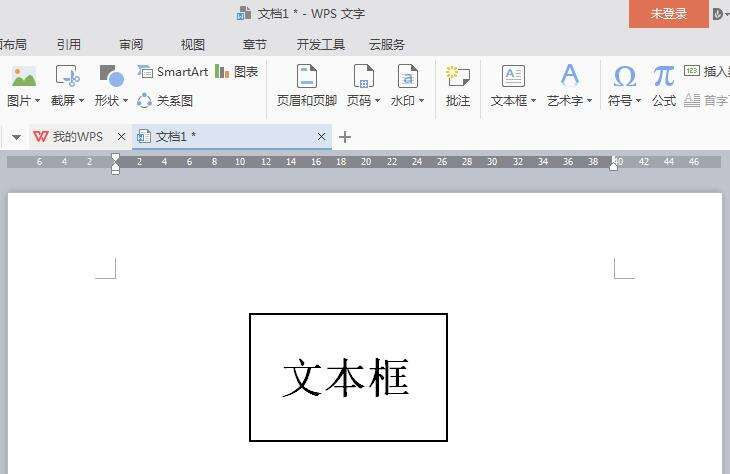The height and width of the screenshot is (474, 730).
Task: Click the 未登录 login button
Action: tap(669, 14)
